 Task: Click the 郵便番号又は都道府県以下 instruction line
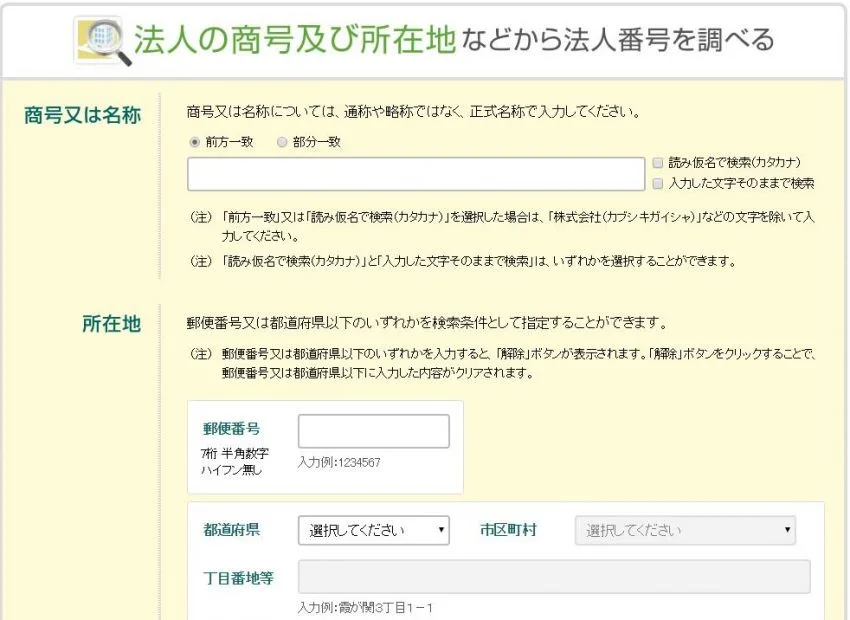click(427, 323)
